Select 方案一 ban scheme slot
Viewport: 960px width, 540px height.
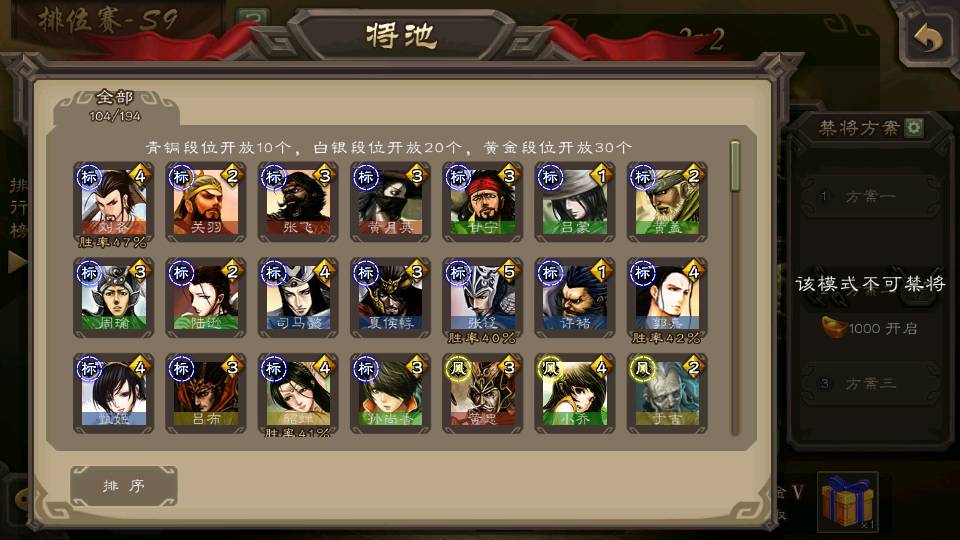(869, 197)
